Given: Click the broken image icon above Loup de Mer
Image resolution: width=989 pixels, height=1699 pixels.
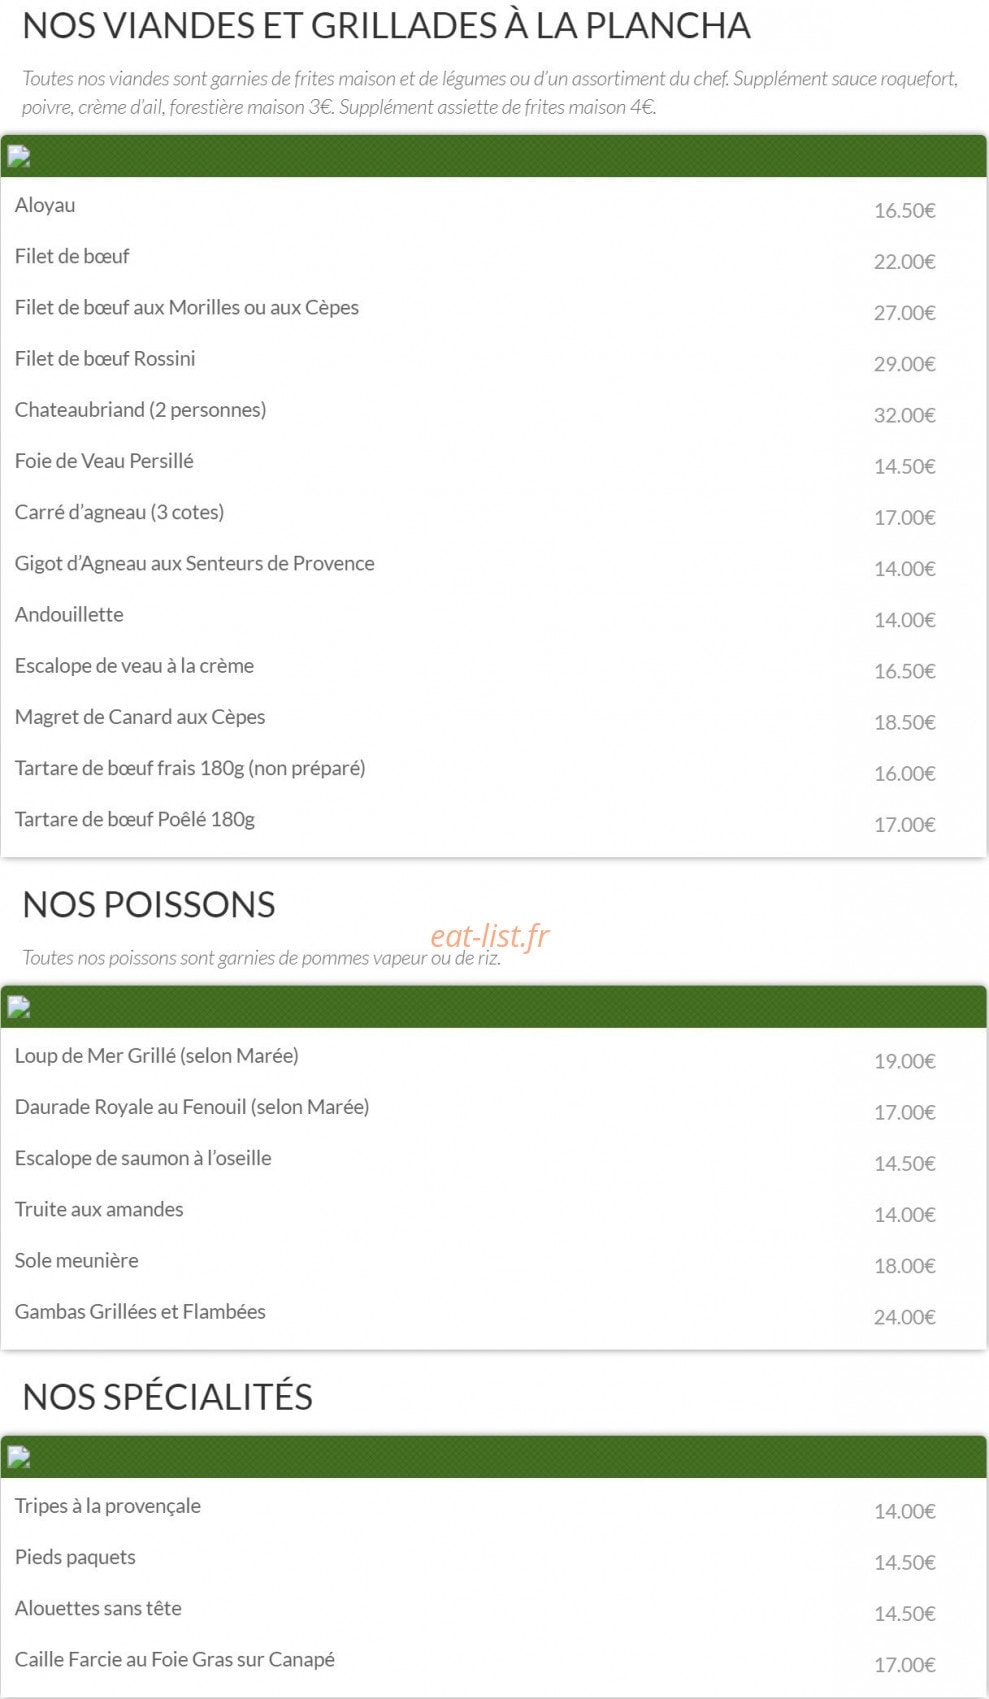Looking at the screenshot, I should (x=19, y=1007).
